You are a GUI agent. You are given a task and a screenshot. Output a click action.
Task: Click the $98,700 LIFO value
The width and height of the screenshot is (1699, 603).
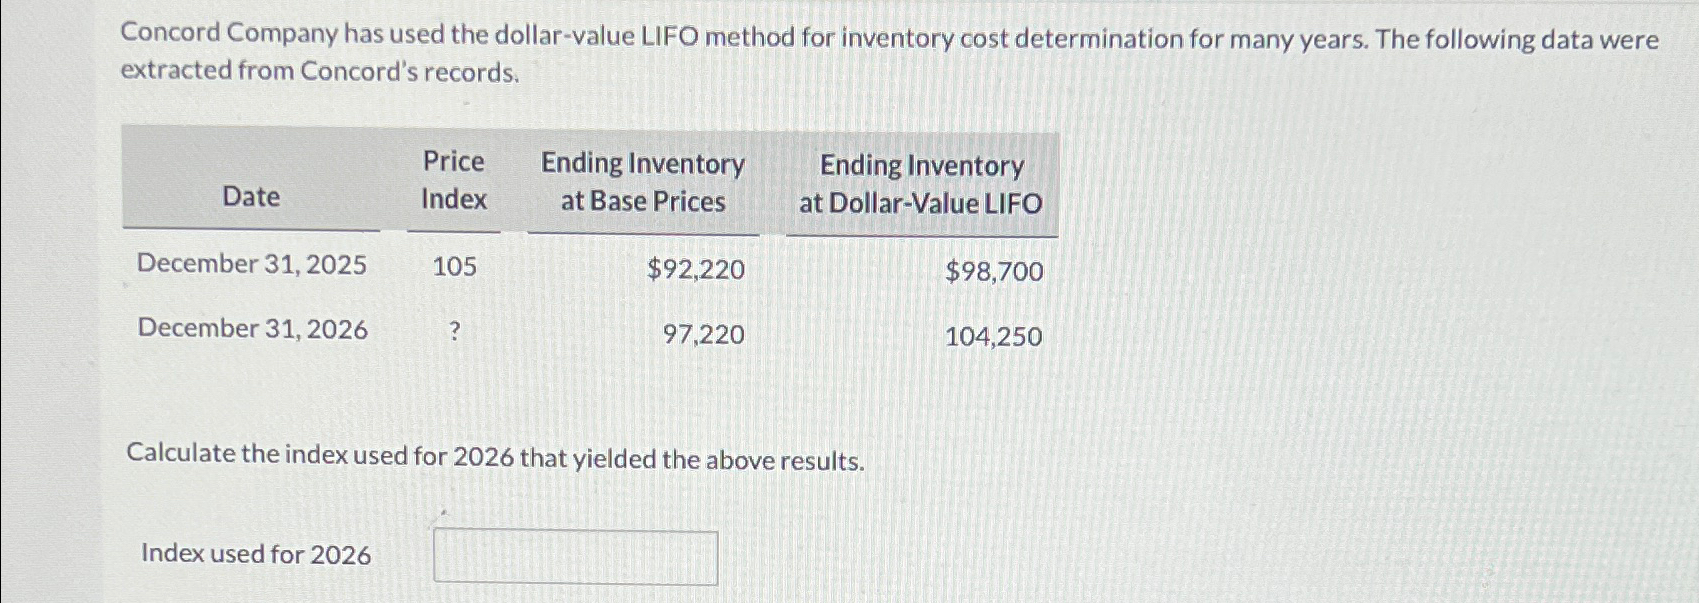(994, 272)
